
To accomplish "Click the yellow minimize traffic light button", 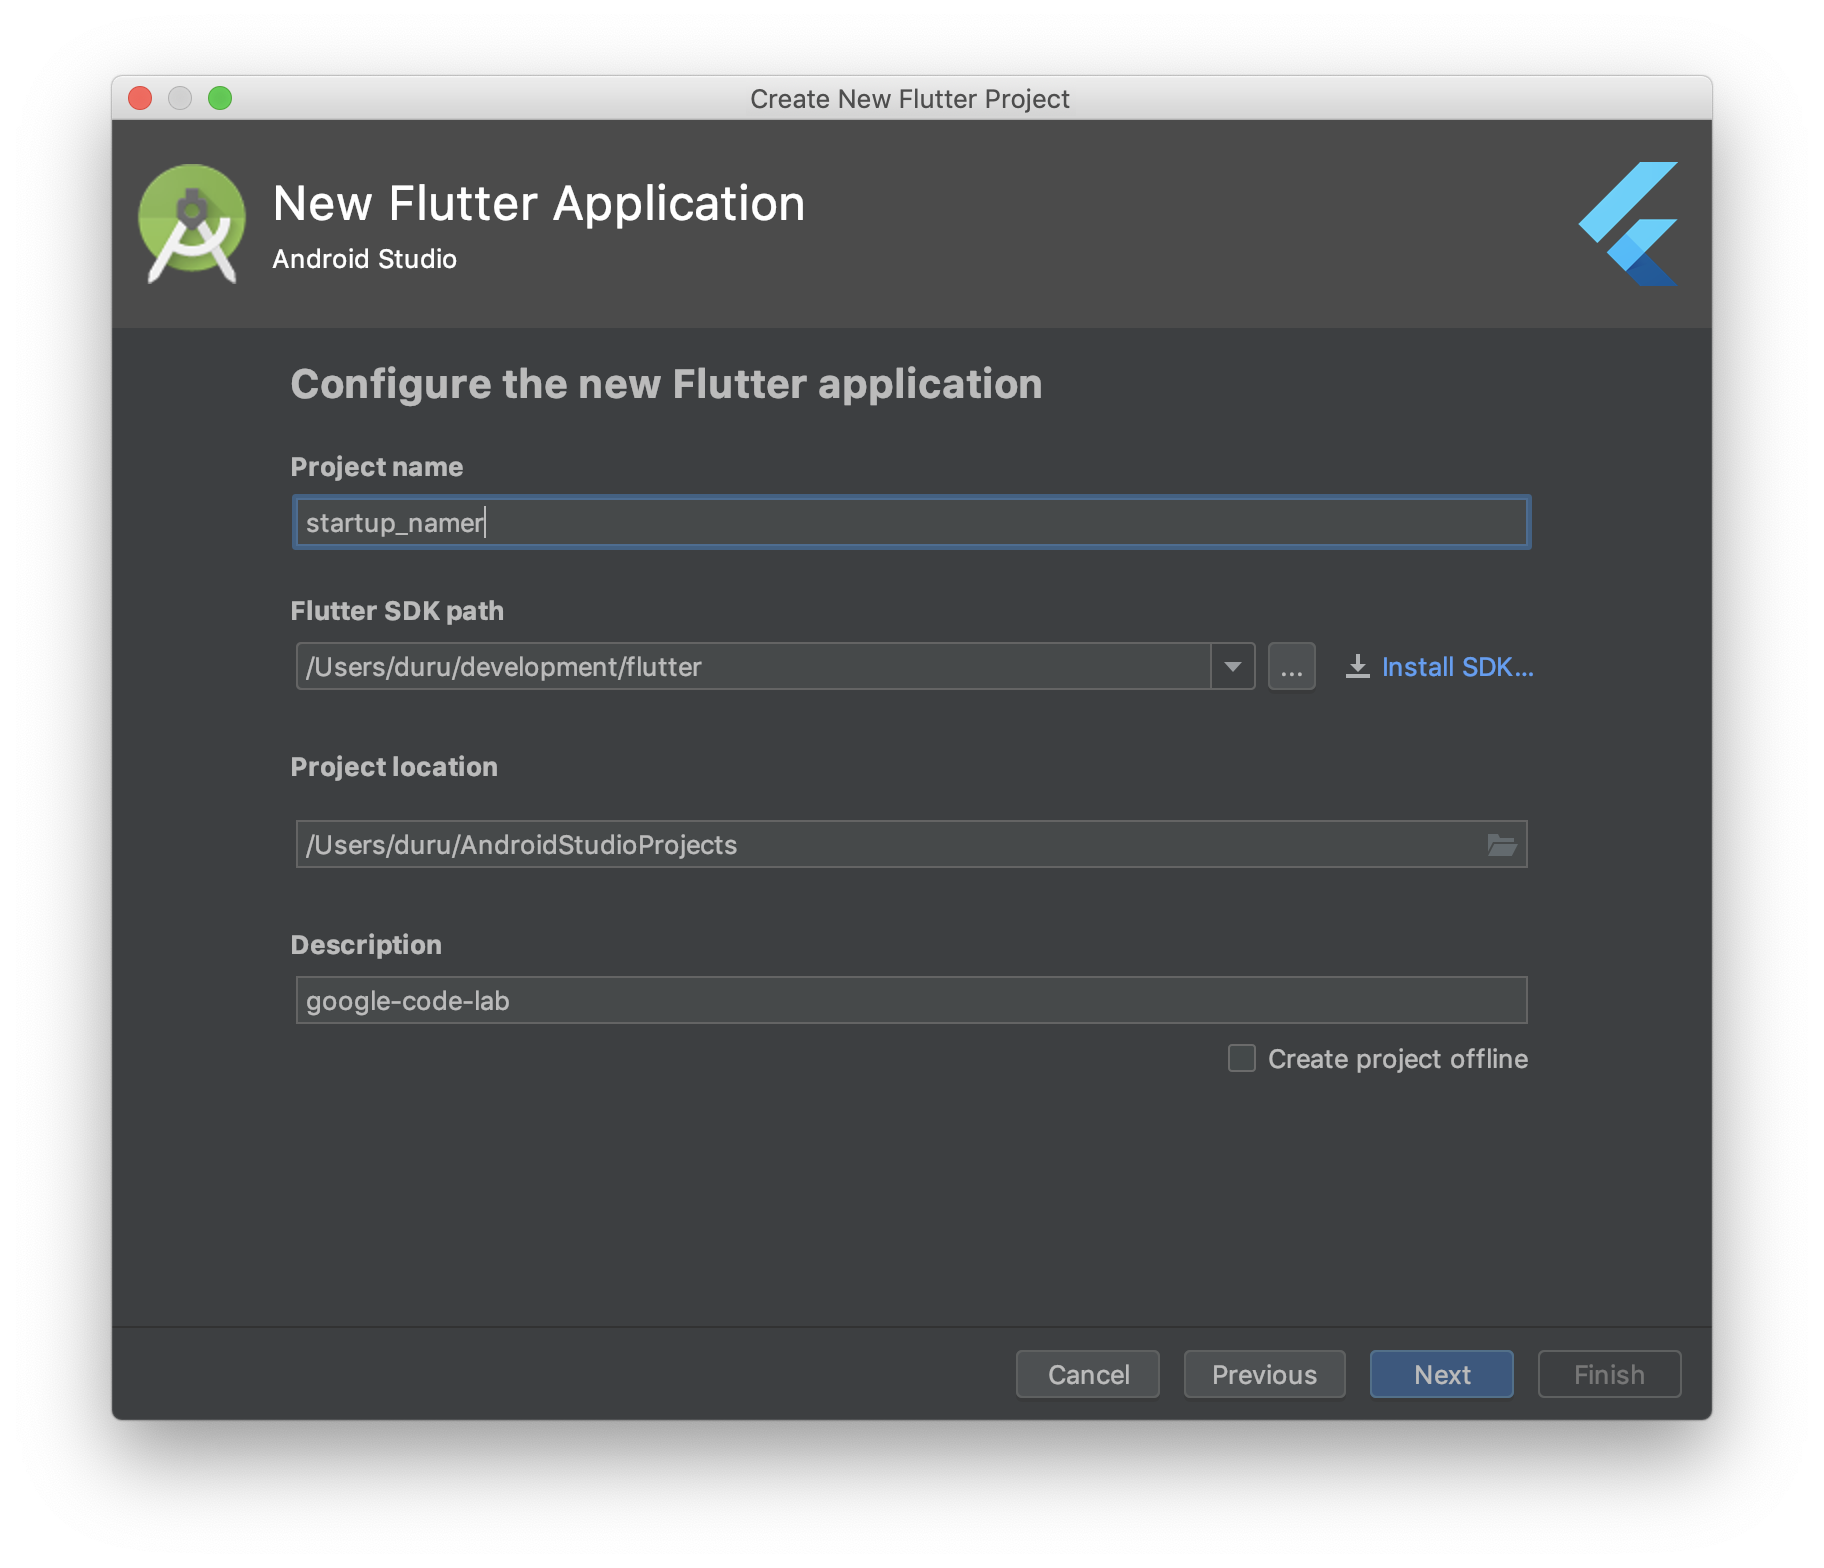I will tap(181, 98).
